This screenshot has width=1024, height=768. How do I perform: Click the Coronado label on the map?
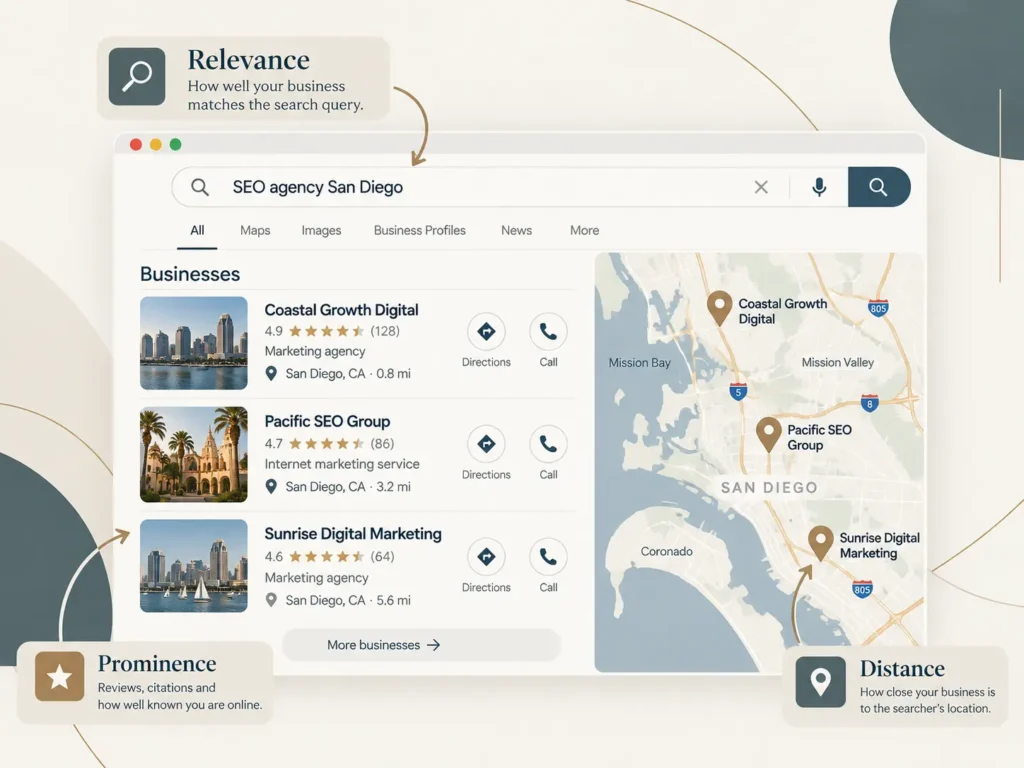point(666,552)
